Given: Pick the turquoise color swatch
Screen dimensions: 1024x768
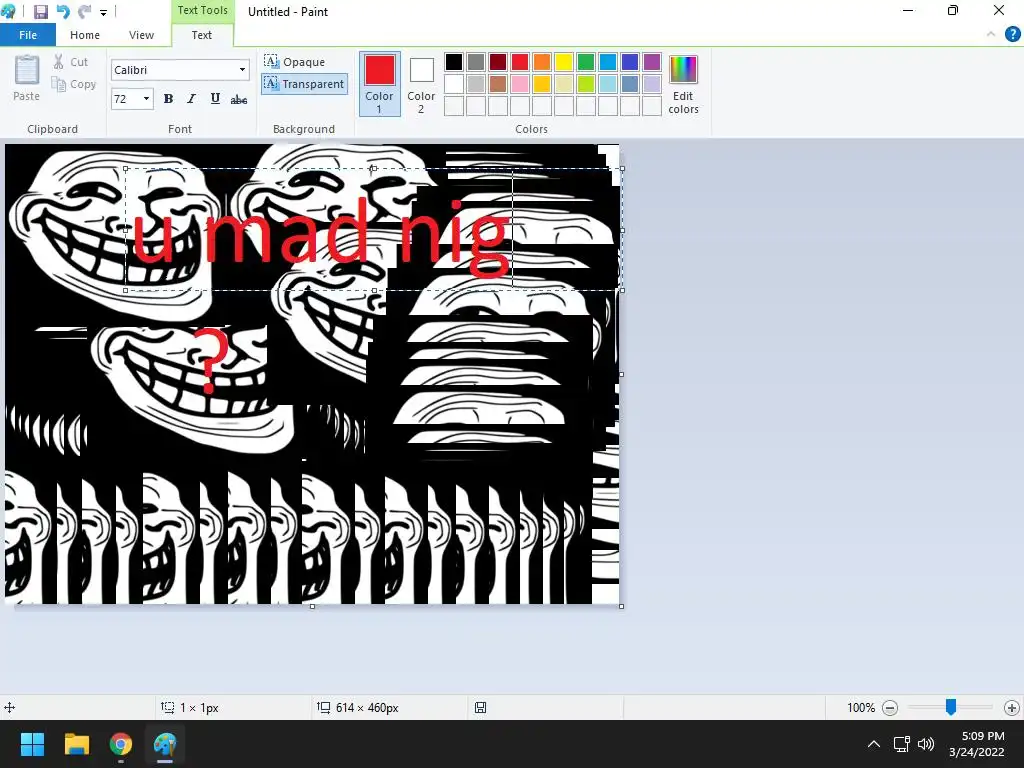Looking at the screenshot, I should pos(608,62).
